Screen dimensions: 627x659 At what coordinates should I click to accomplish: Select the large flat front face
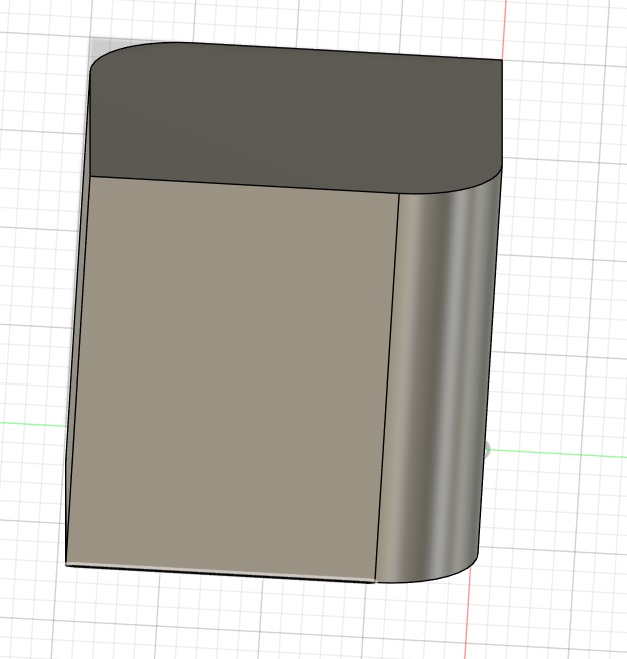point(233,378)
